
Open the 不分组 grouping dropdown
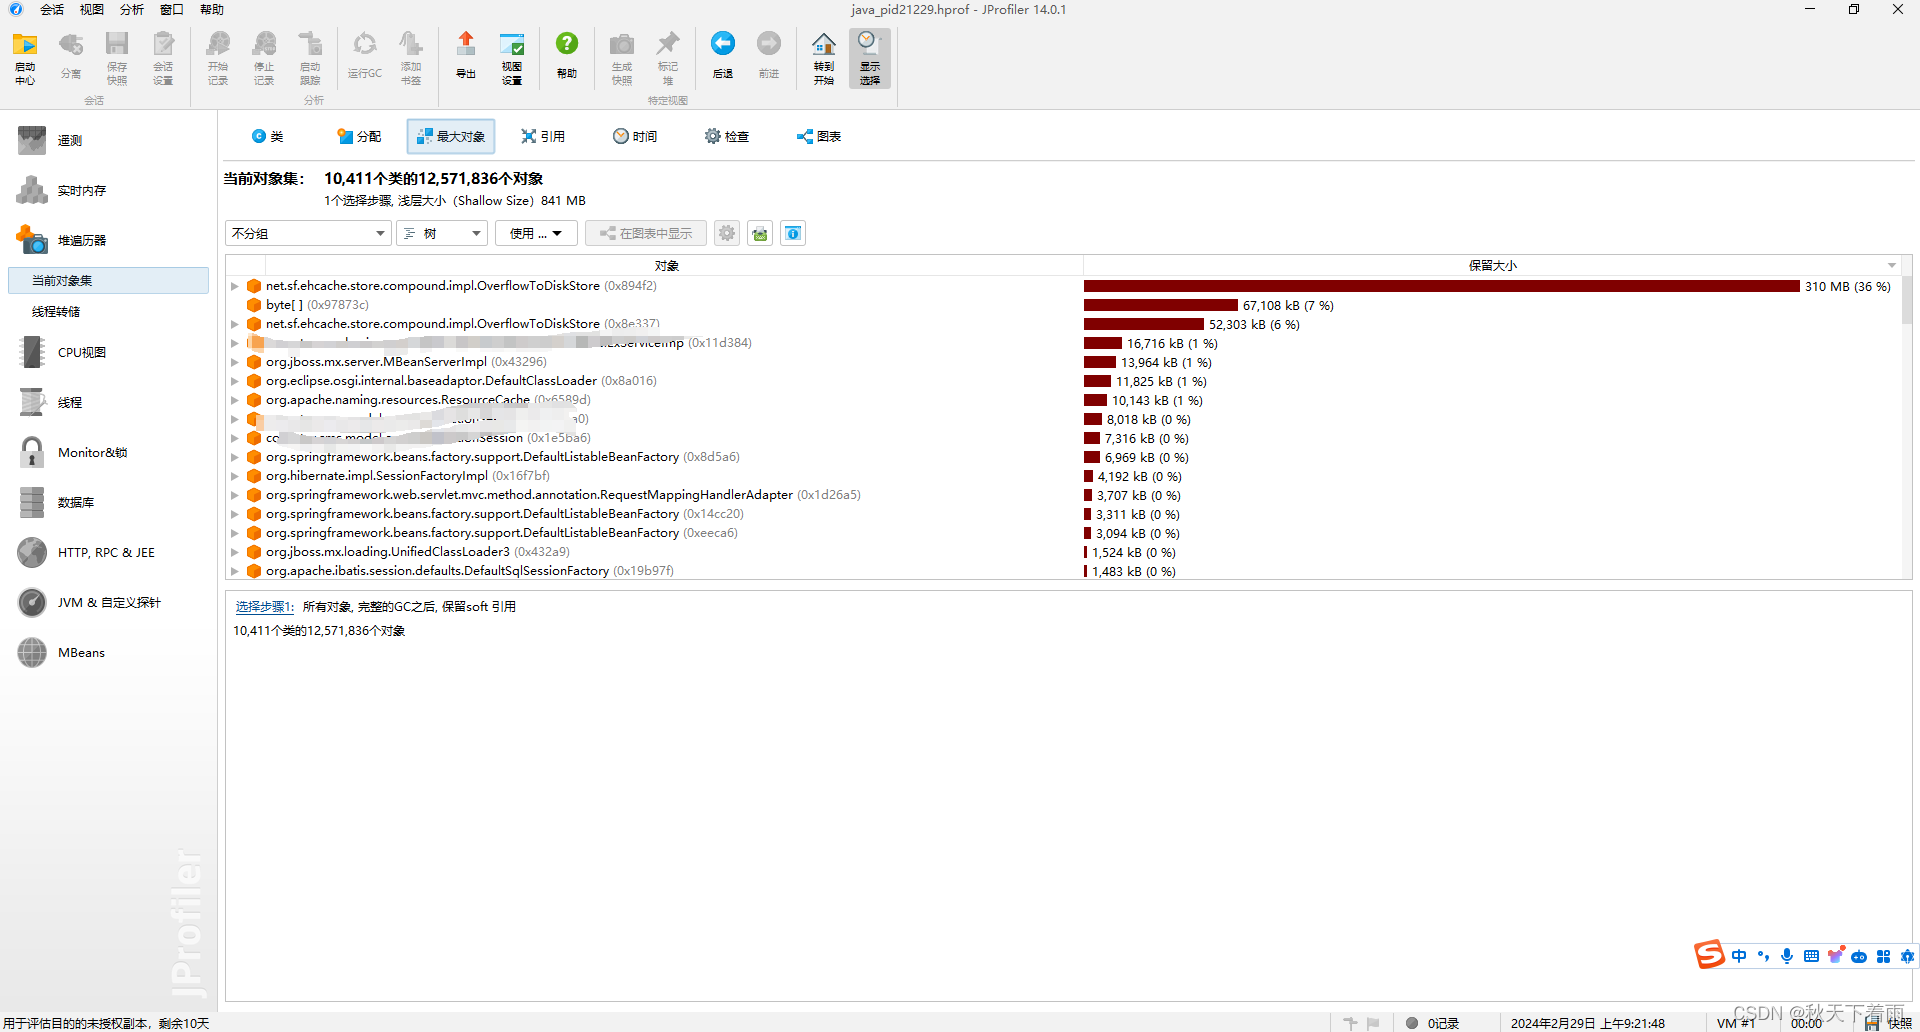pyautogui.click(x=307, y=233)
